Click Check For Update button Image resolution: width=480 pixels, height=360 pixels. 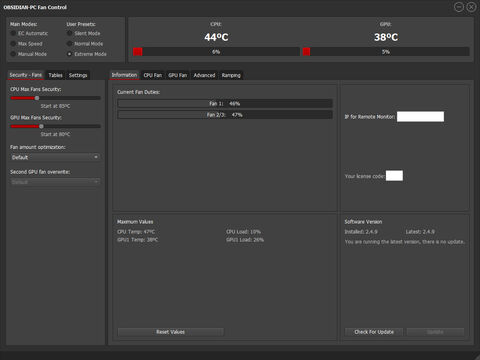(x=374, y=332)
